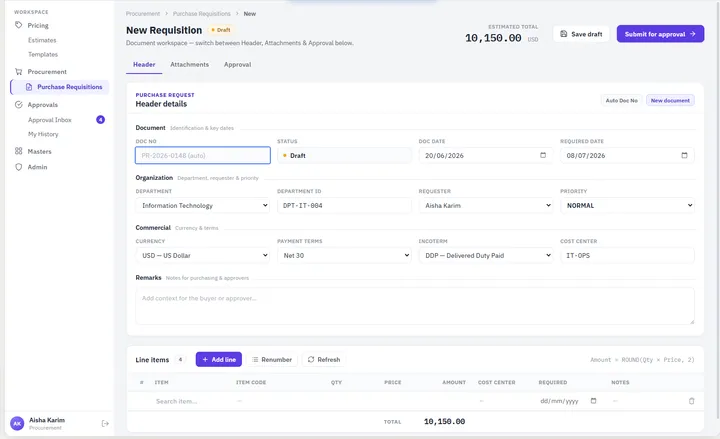This screenshot has width=720, height=439.
Task: Switch to the Header tab
Action: [144, 65]
